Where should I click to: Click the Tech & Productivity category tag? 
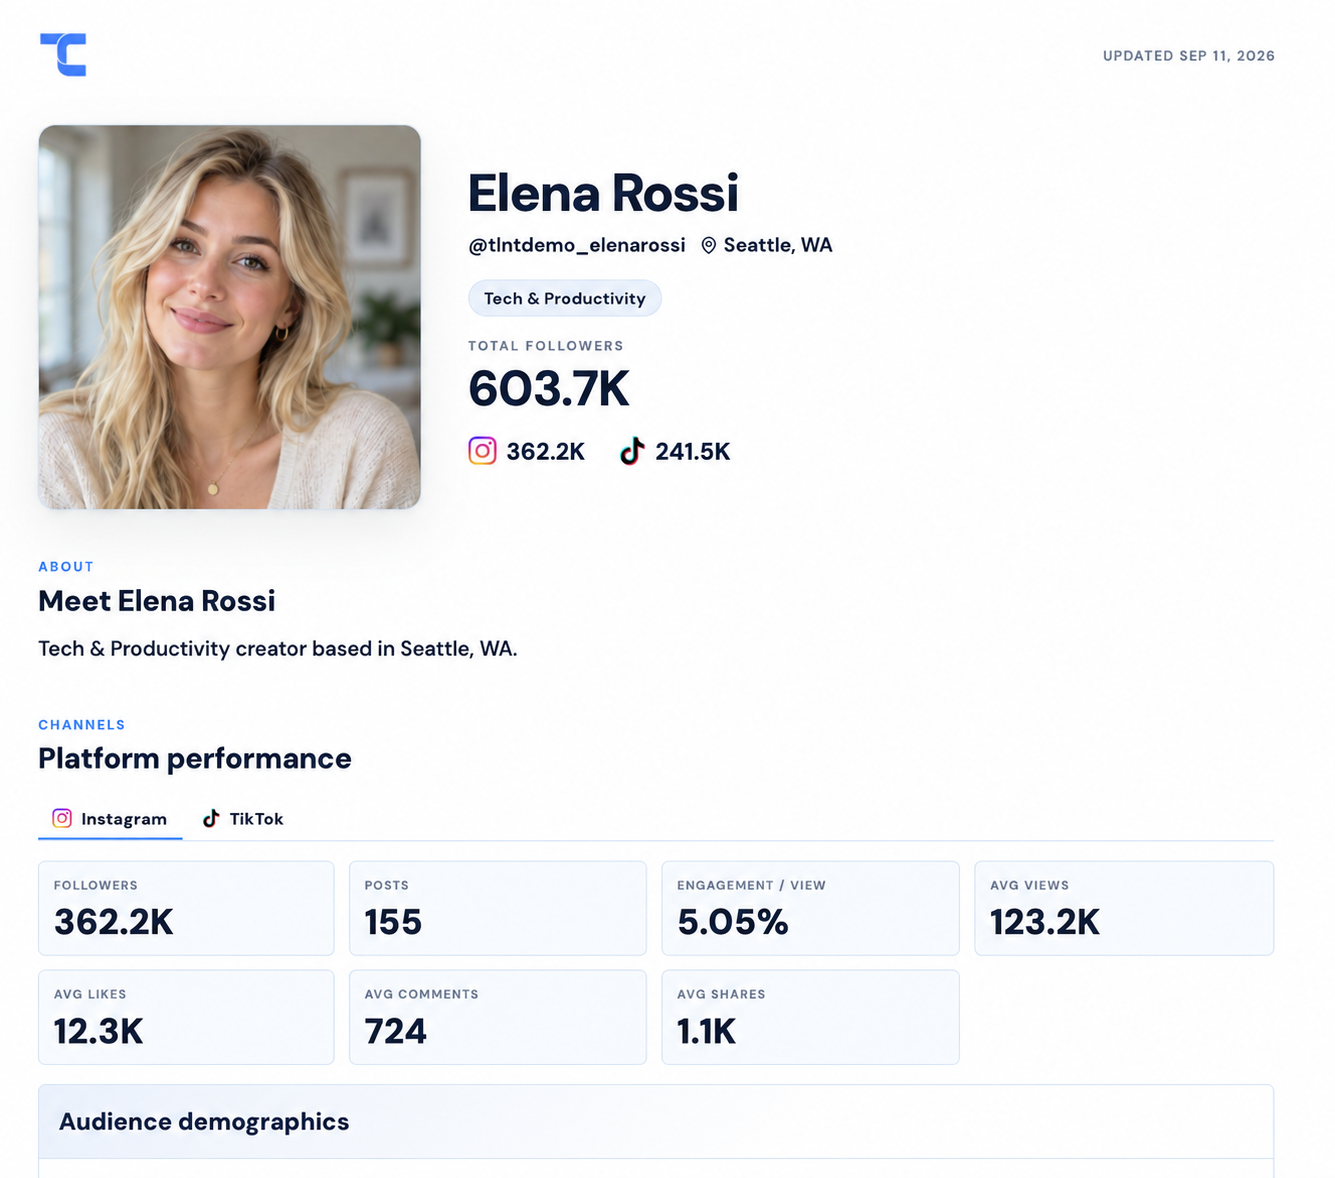click(565, 298)
